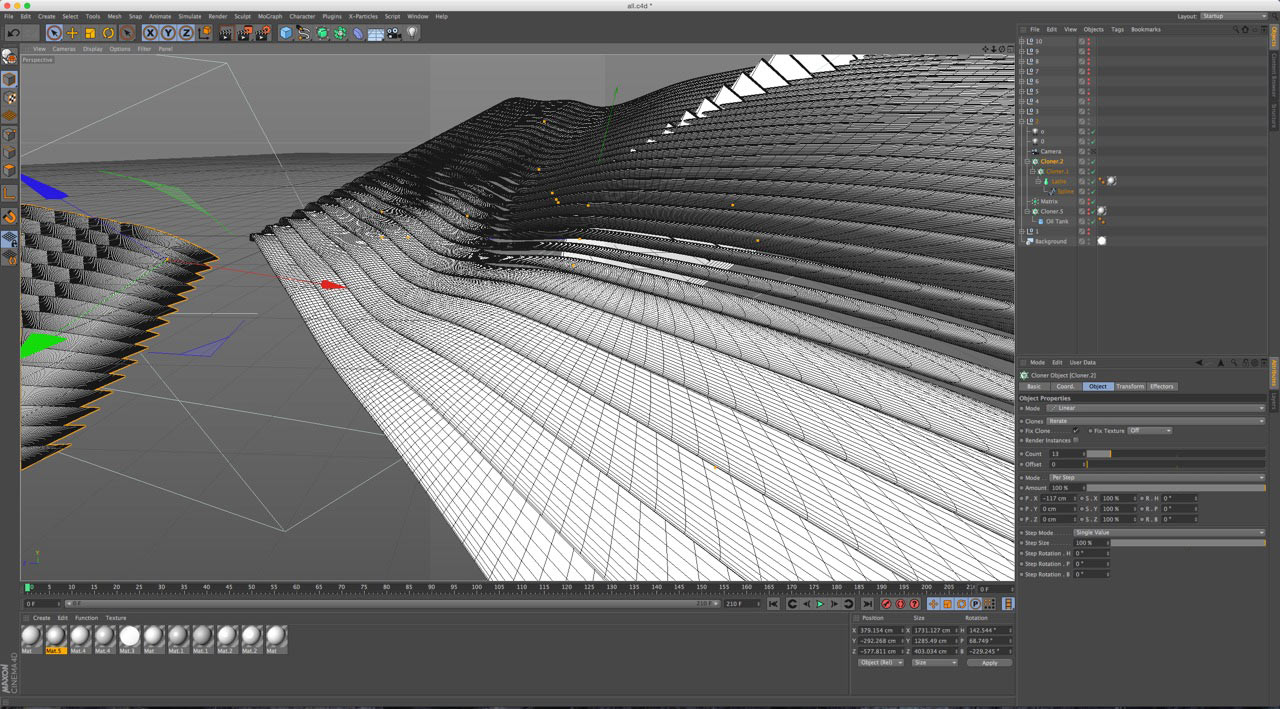Switch to the Effectors tab
This screenshot has width=1280, height=709.
coord(1161,386)
